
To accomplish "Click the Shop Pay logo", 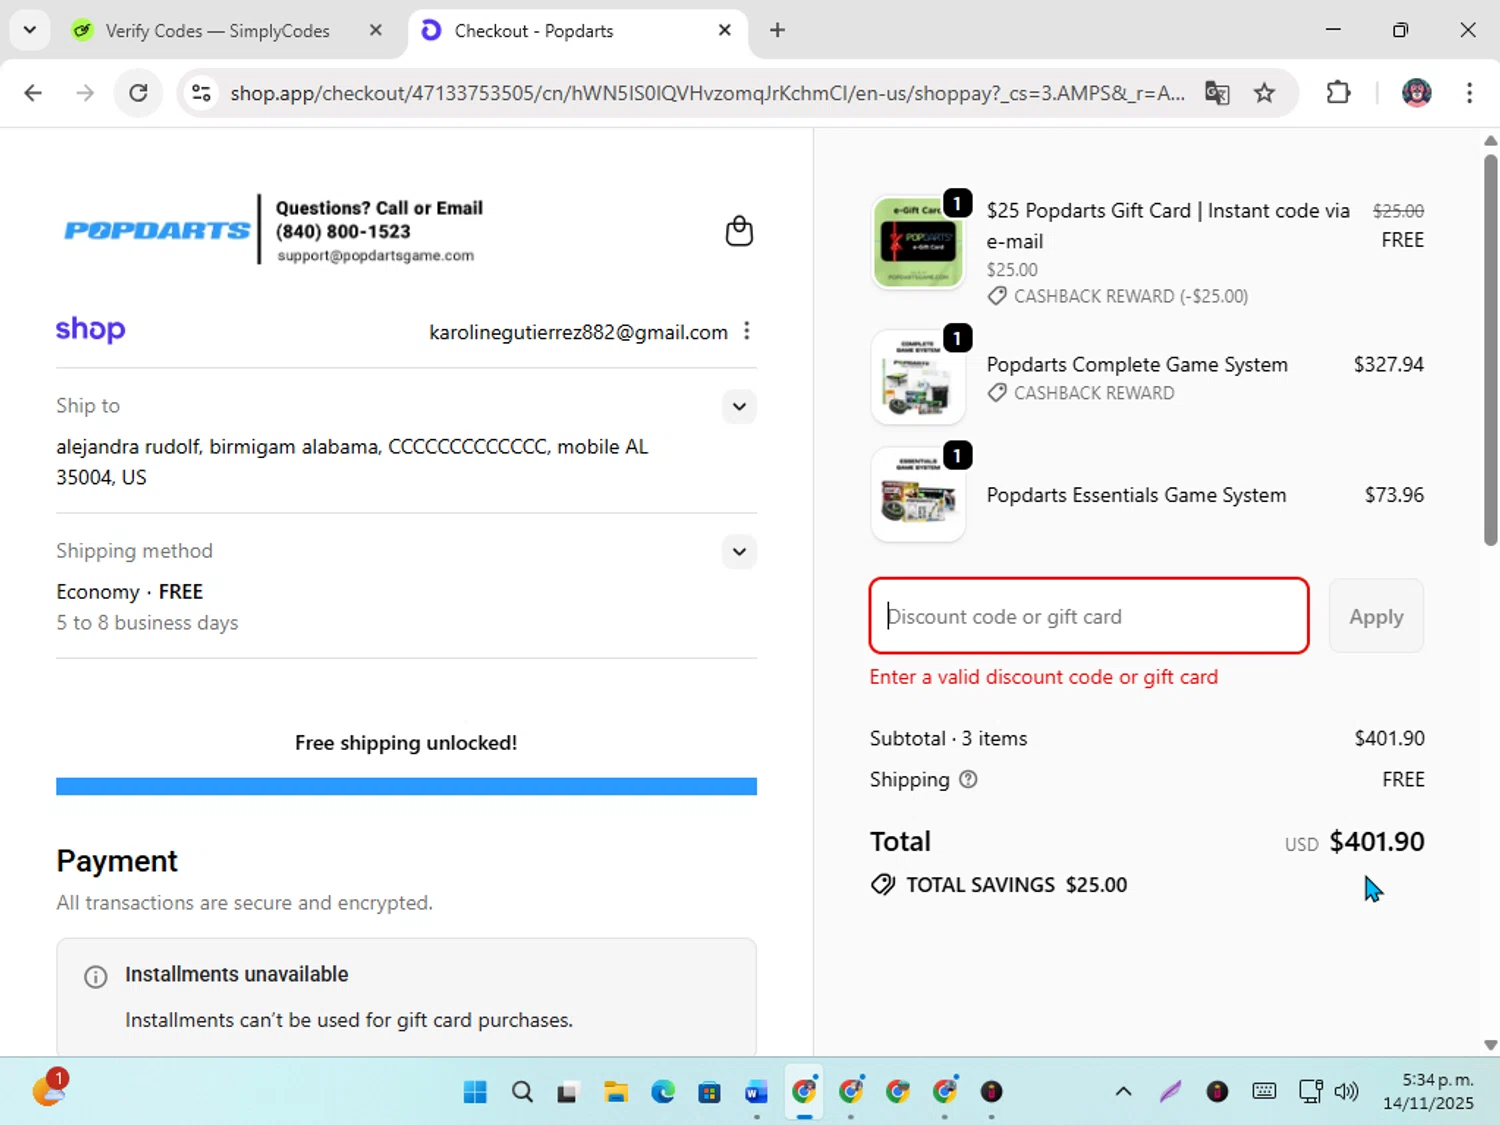I will (x=91, y=329).
